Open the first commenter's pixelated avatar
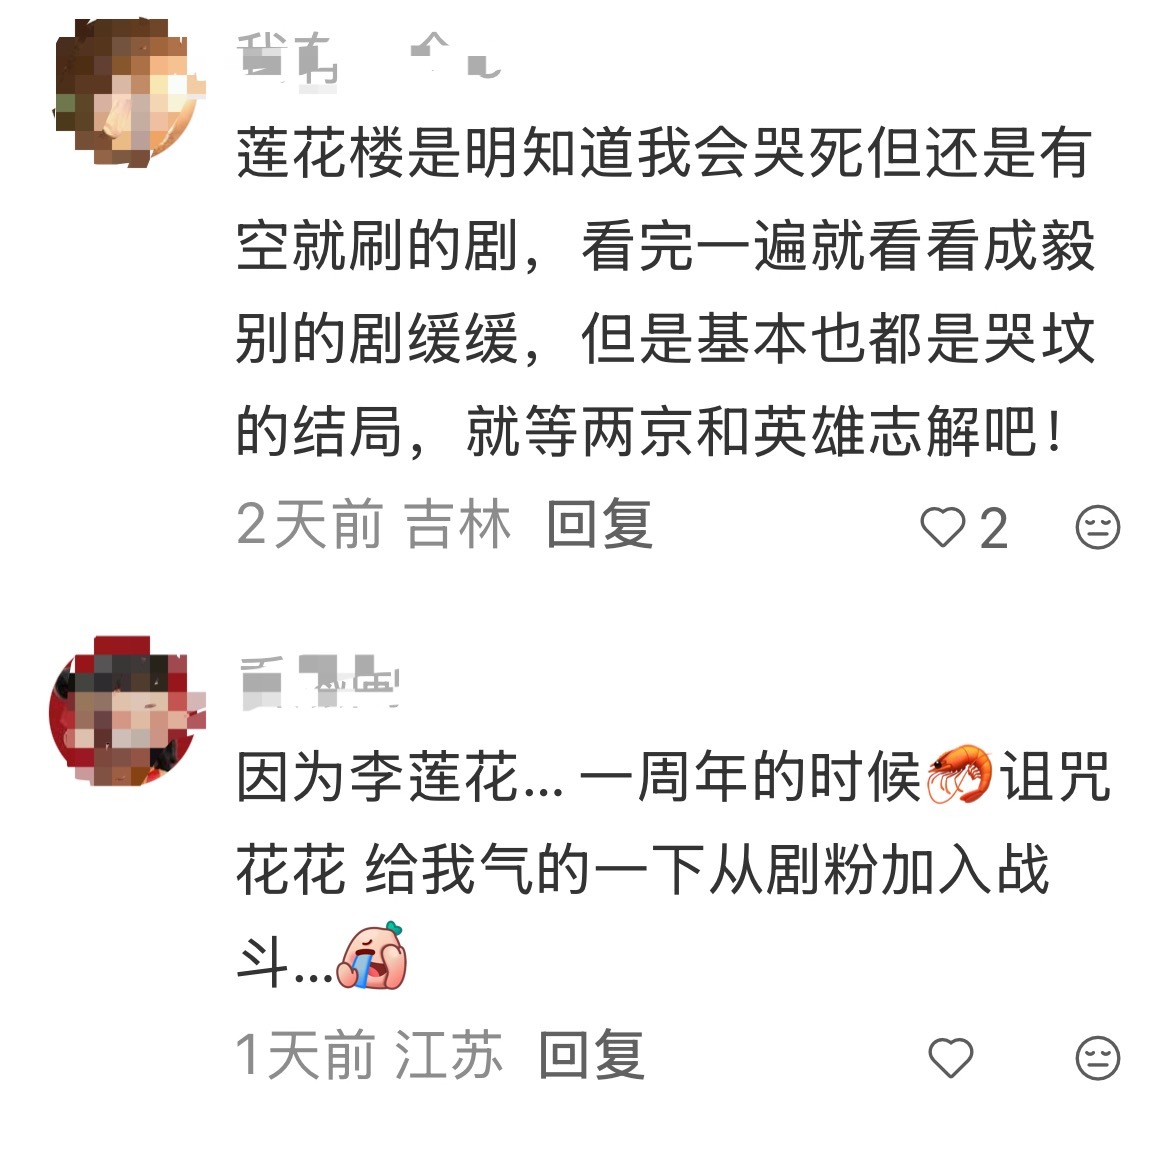This screenshot has width=1169, height=1154. tap(128, 92)
